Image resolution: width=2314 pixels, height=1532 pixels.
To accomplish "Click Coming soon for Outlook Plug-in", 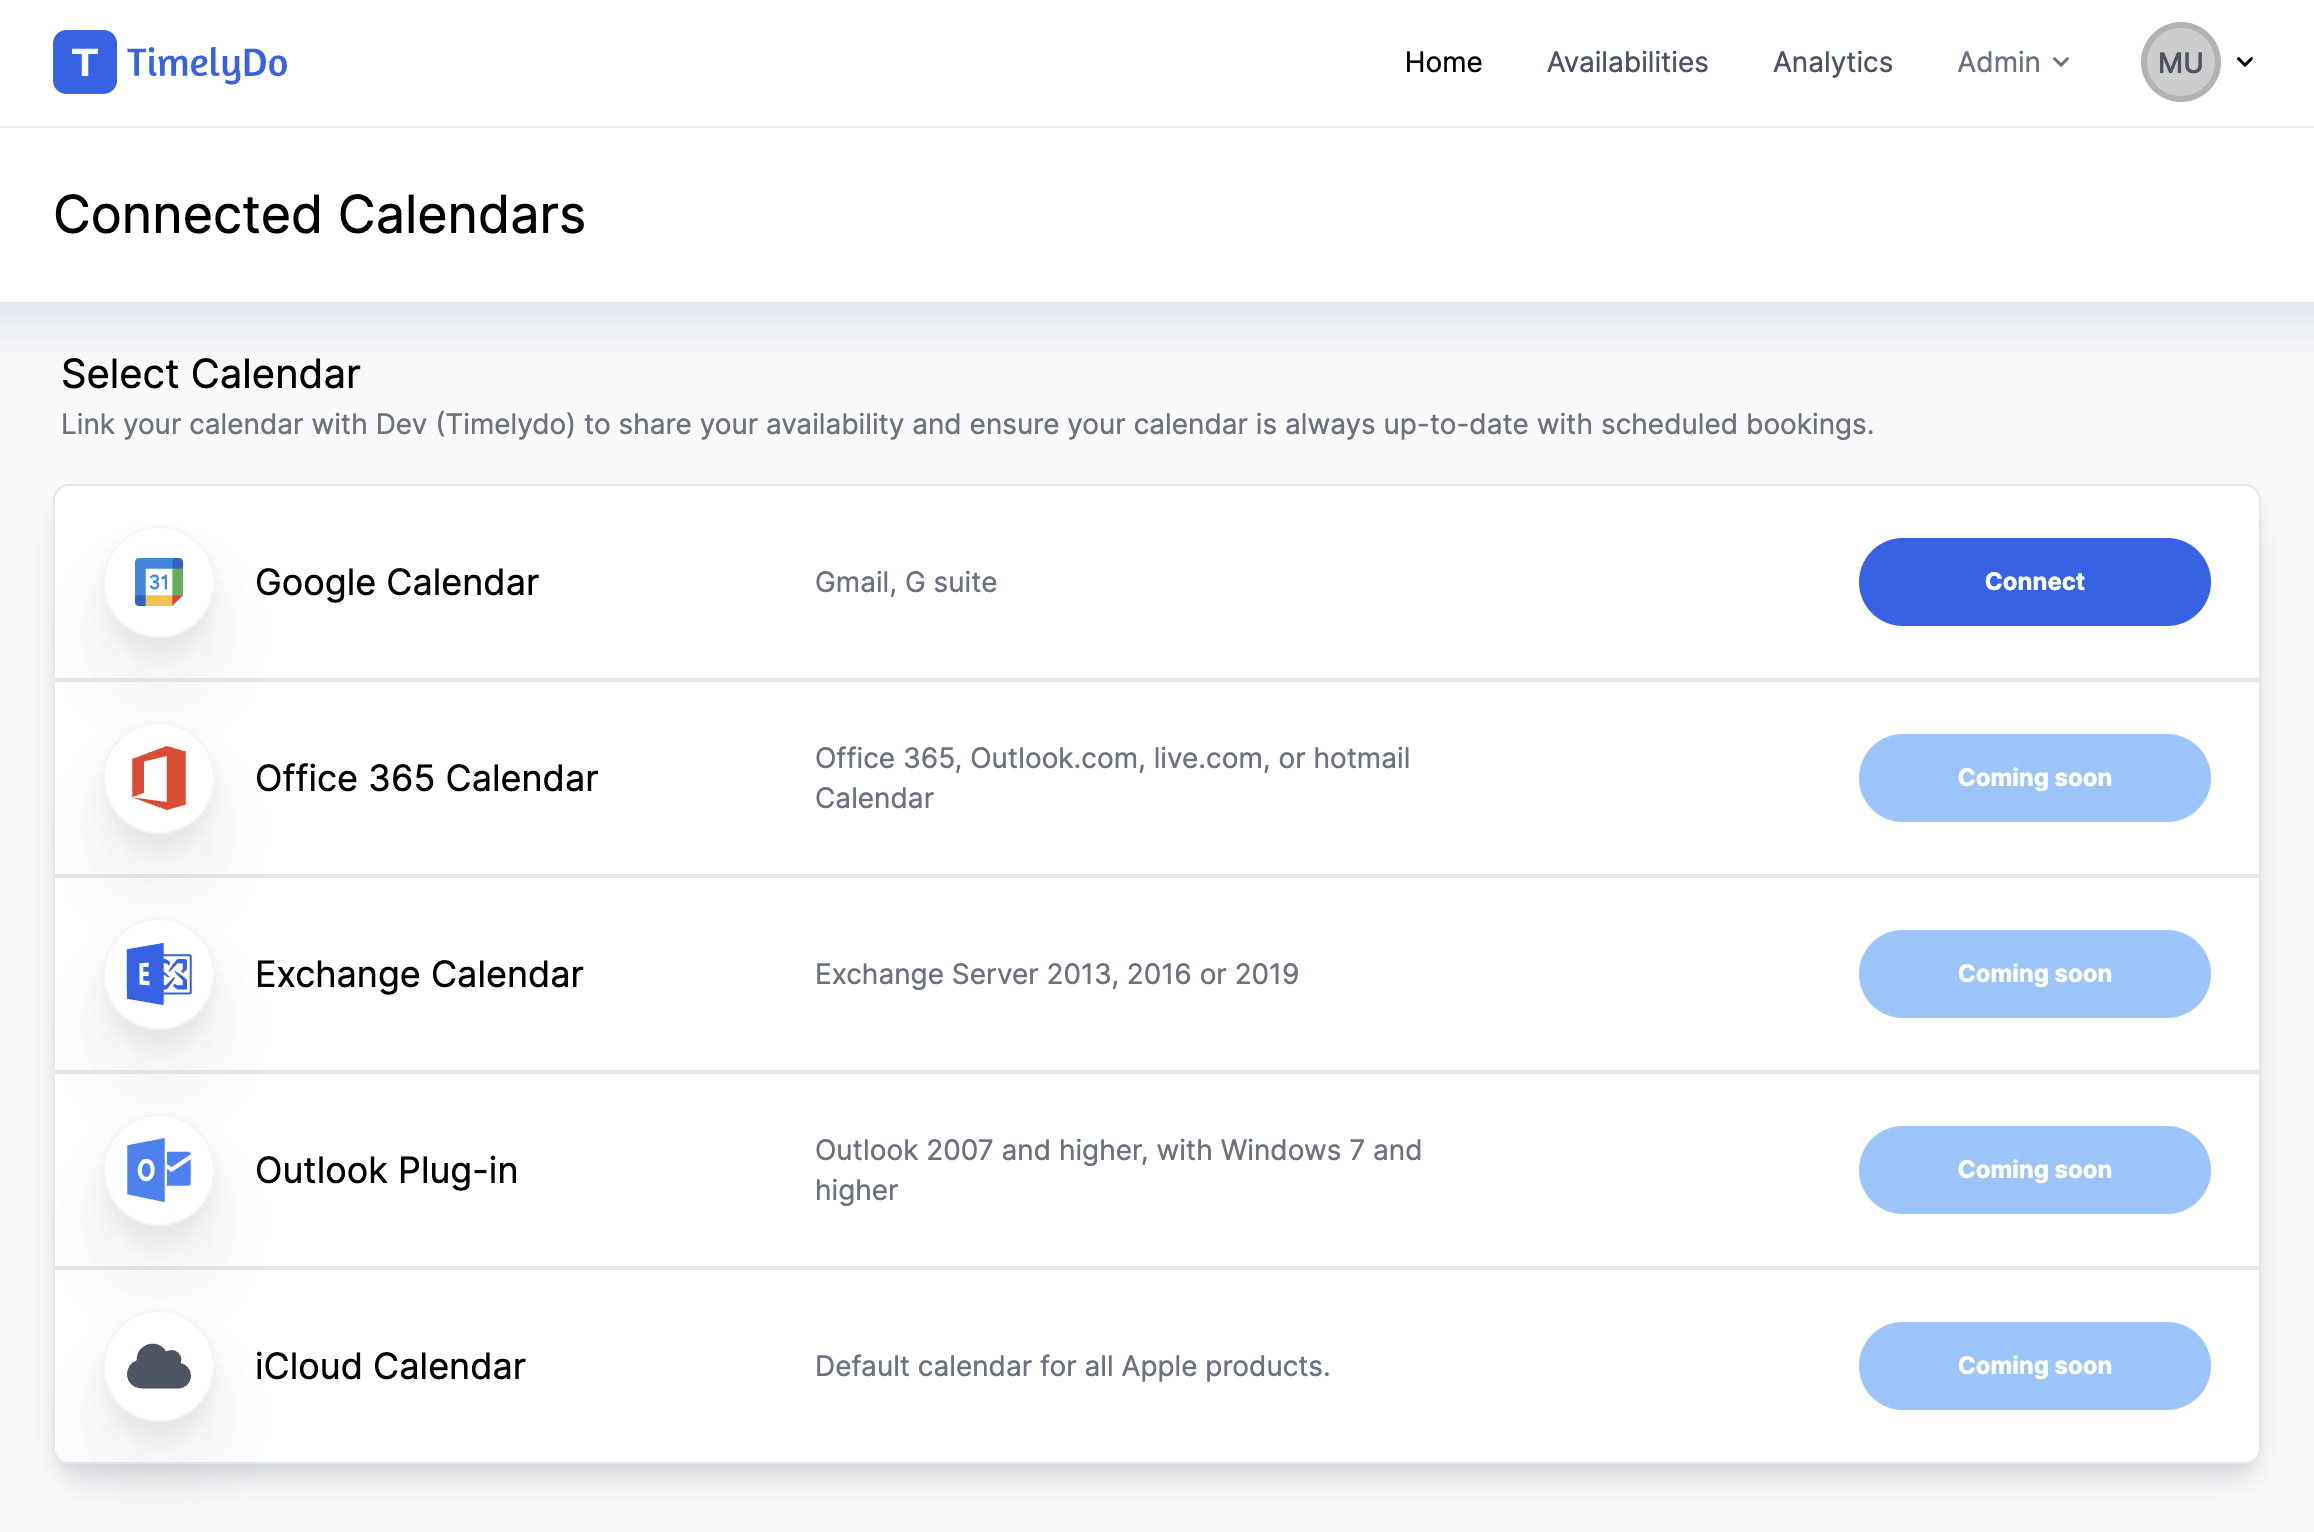I will [2034, 1170].
